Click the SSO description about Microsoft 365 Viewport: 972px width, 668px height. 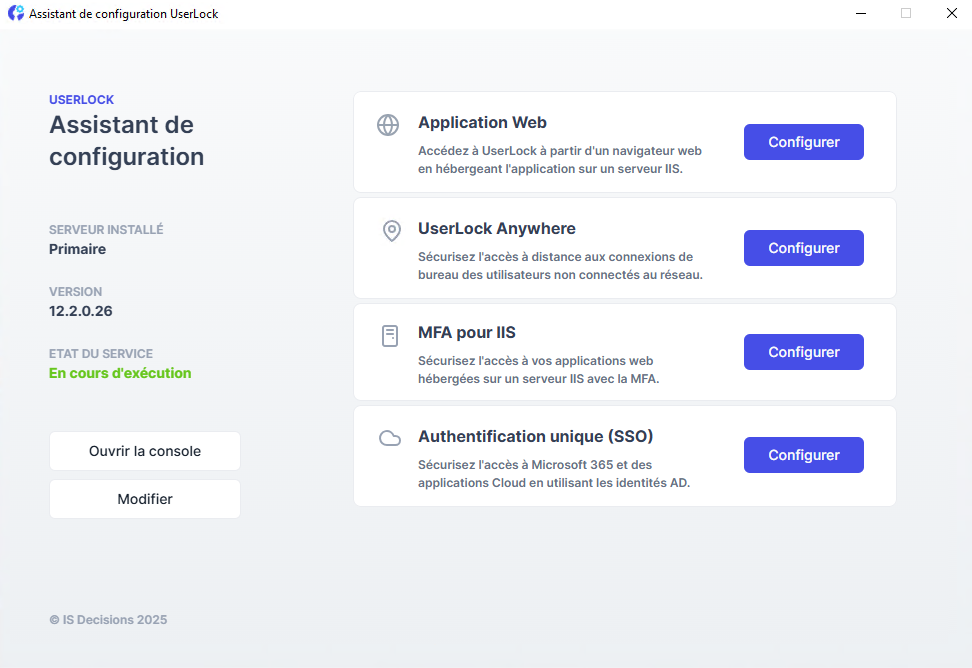[554, 473]
